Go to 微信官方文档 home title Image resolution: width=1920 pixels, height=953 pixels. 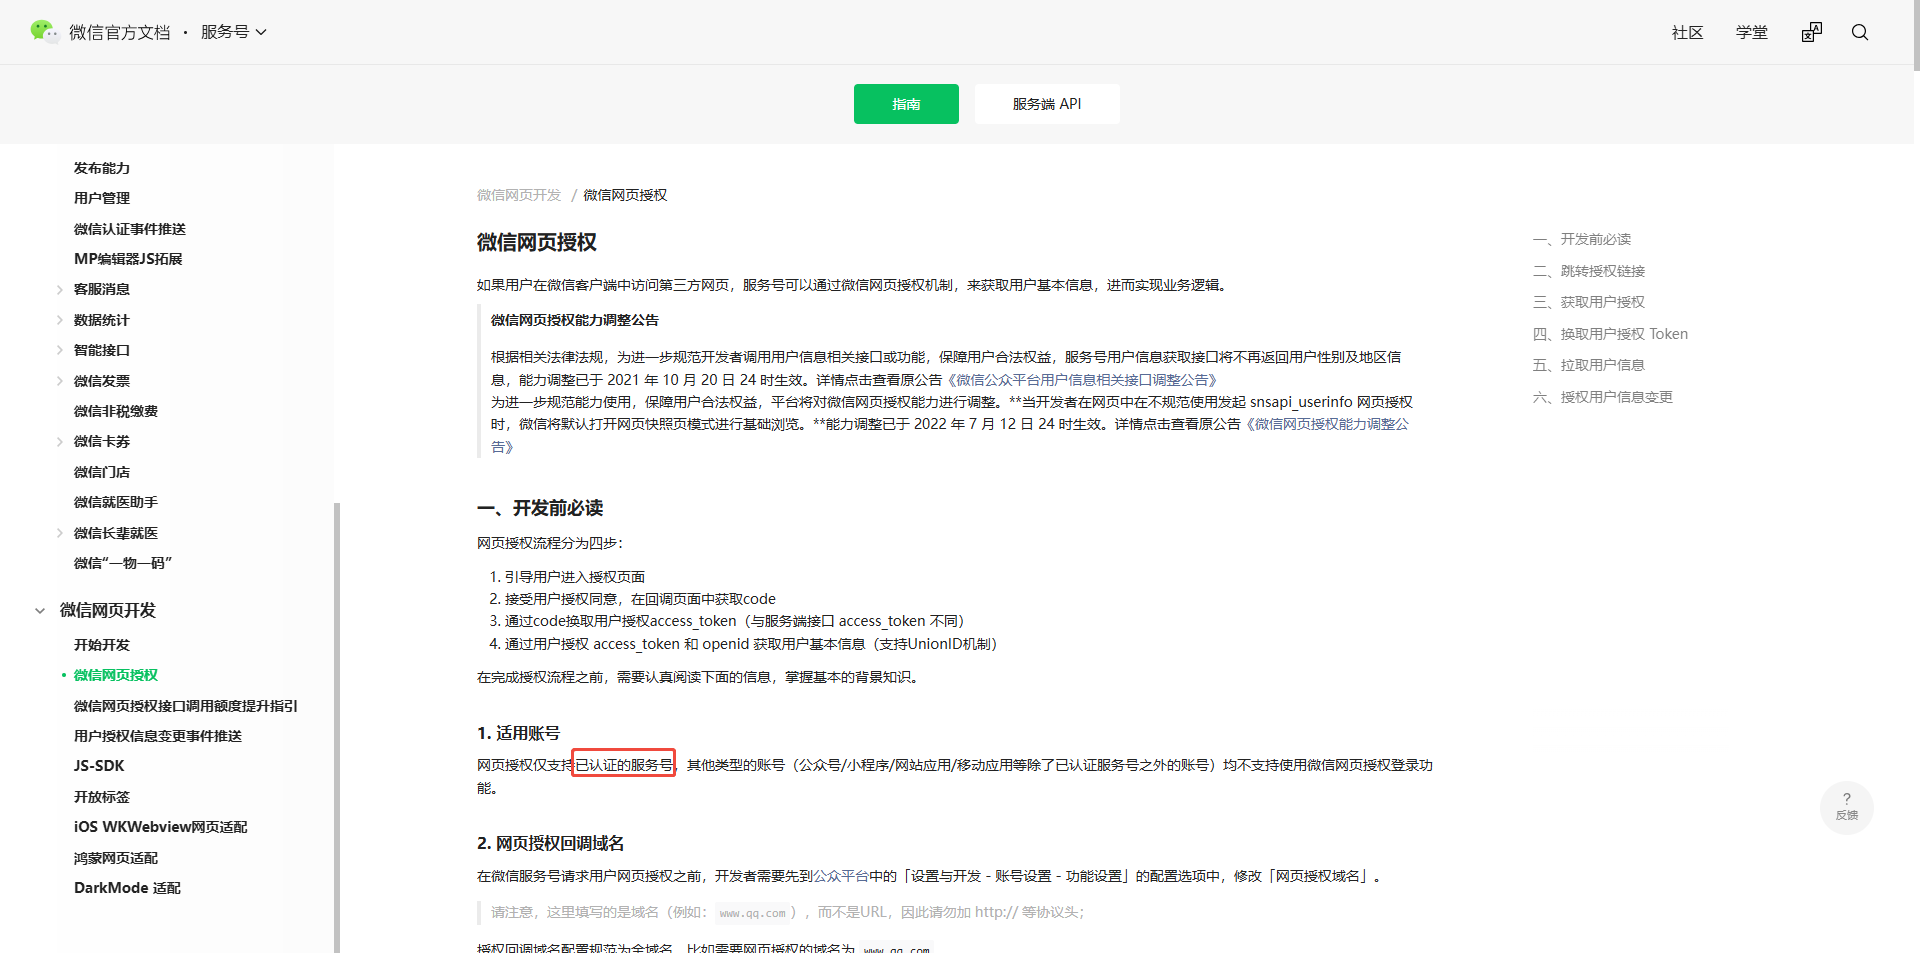120,33
